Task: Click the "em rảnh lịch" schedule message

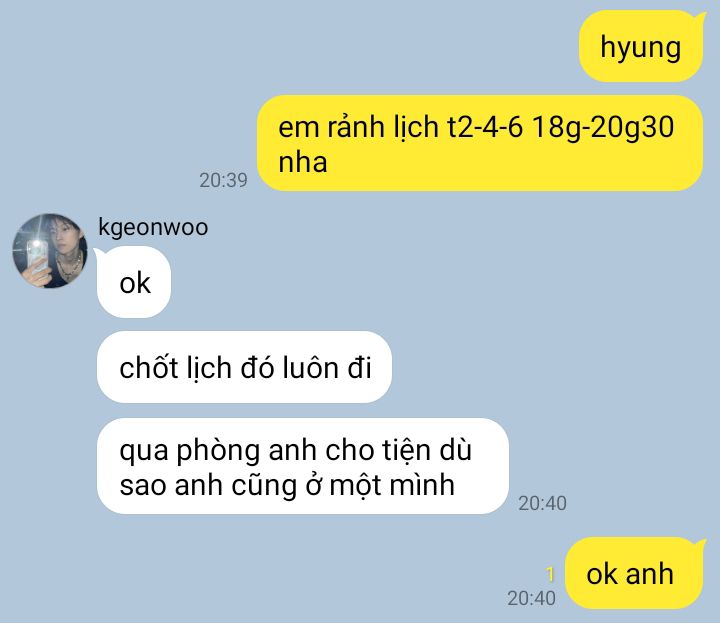Action: click(x=480, y=143)
